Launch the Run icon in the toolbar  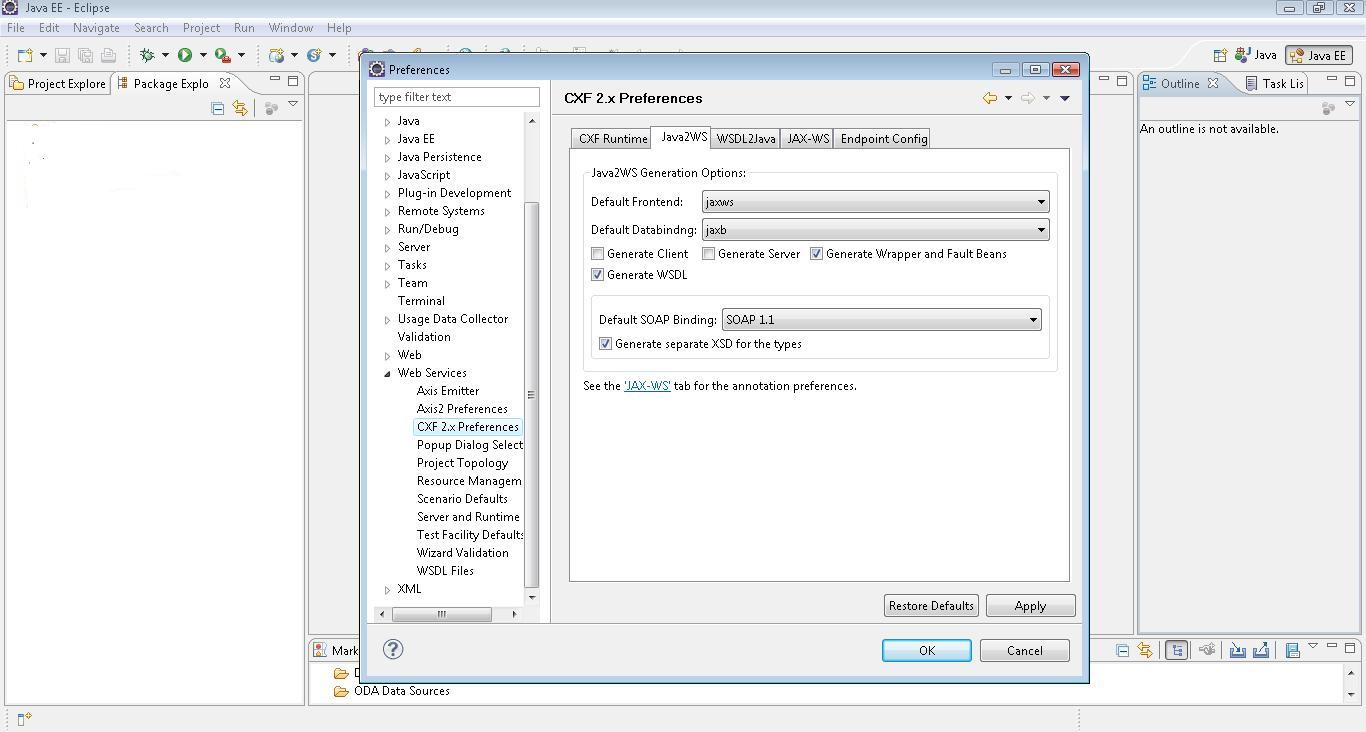pyautogui.click(x=186, y=55)
